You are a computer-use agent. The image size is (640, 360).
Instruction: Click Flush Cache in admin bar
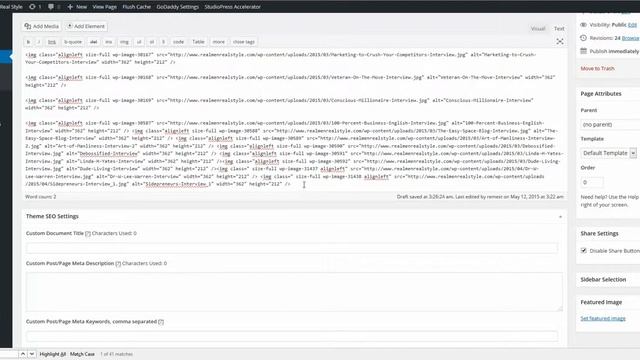point(136,7)
